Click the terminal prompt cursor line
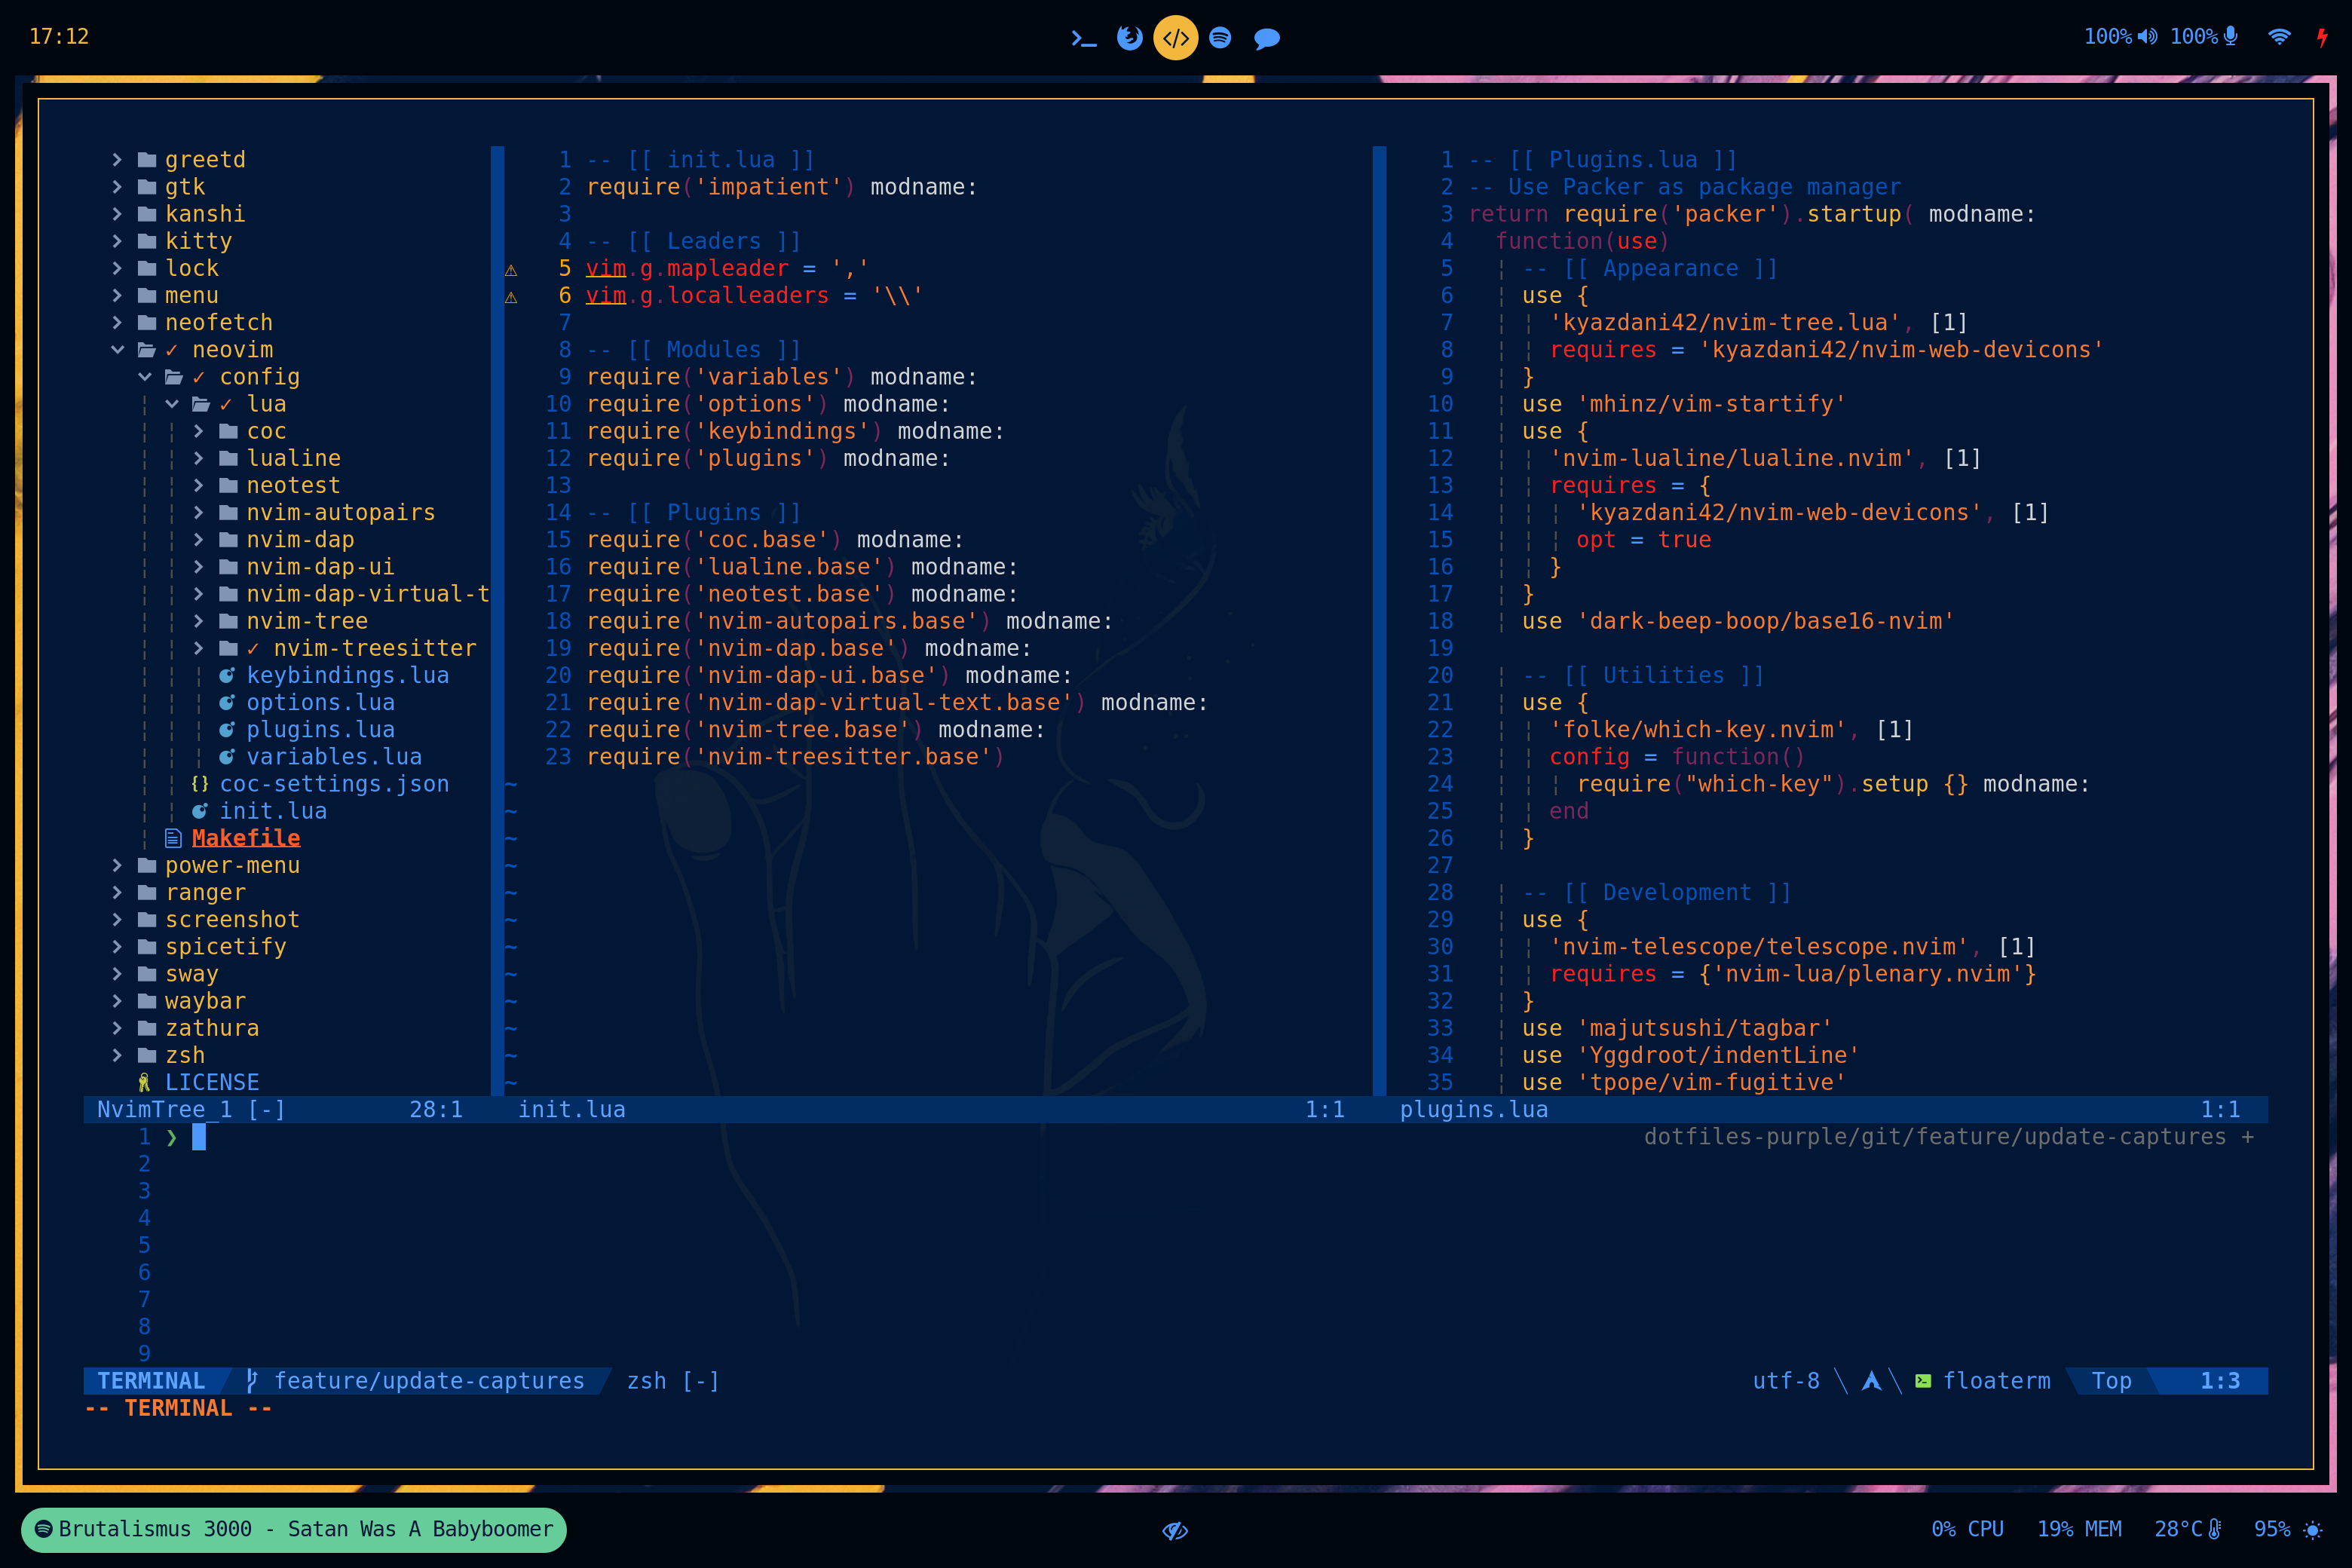This screenshot has width=2352, height=1568. tap(199, 1137)
